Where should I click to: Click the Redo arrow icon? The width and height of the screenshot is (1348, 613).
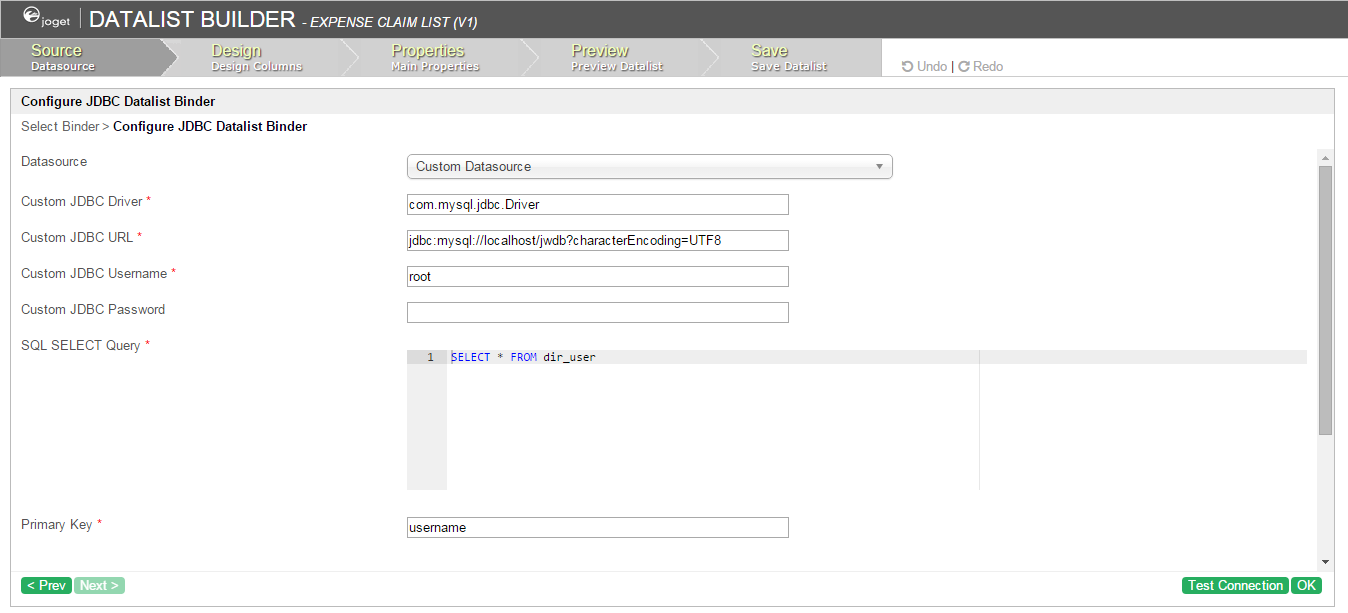coord(964,67)
